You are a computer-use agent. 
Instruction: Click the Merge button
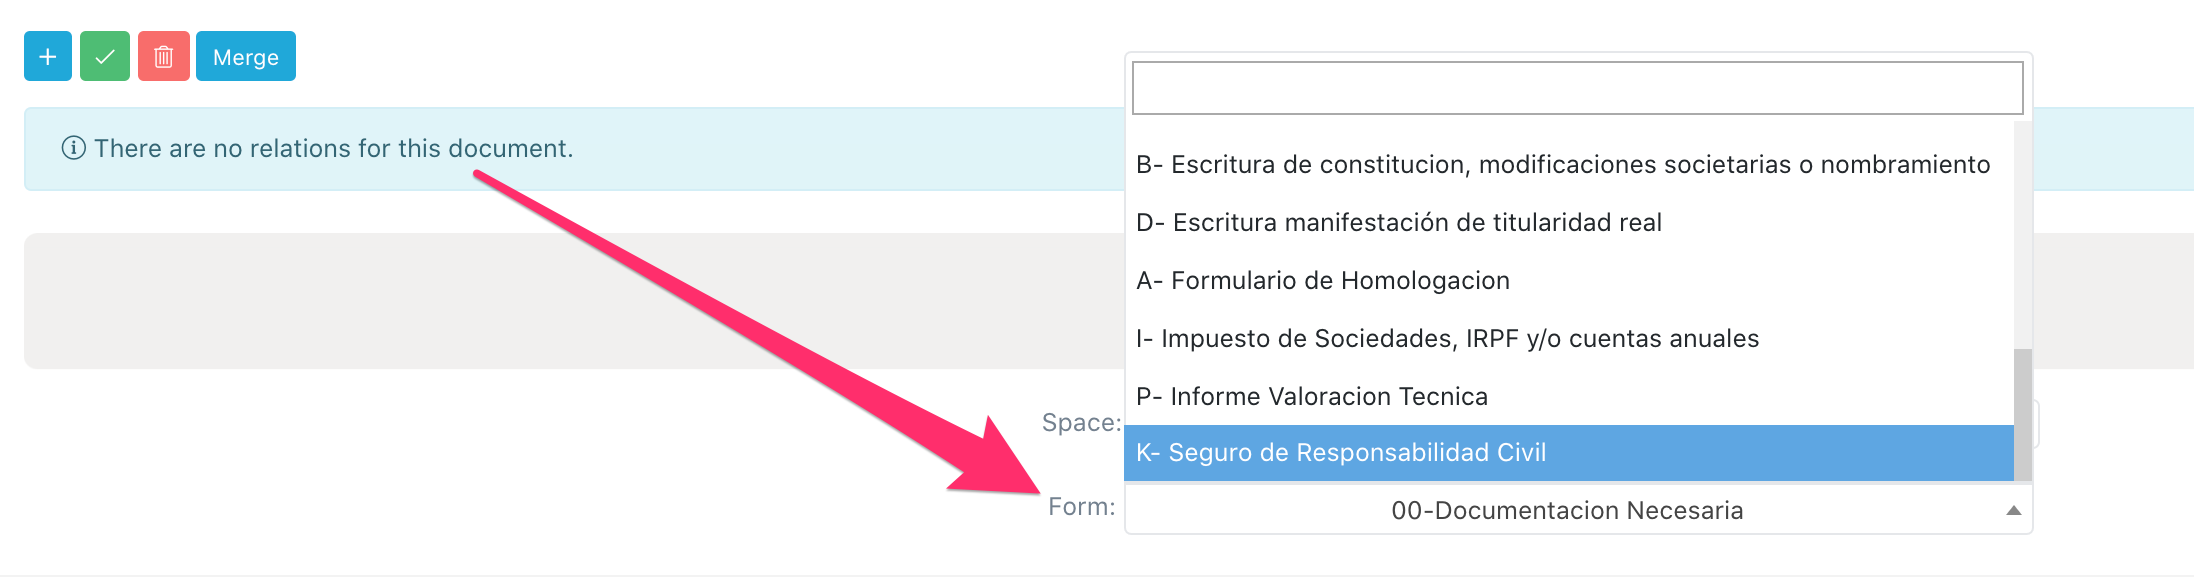pyautogui.click(x=245, y=57)
